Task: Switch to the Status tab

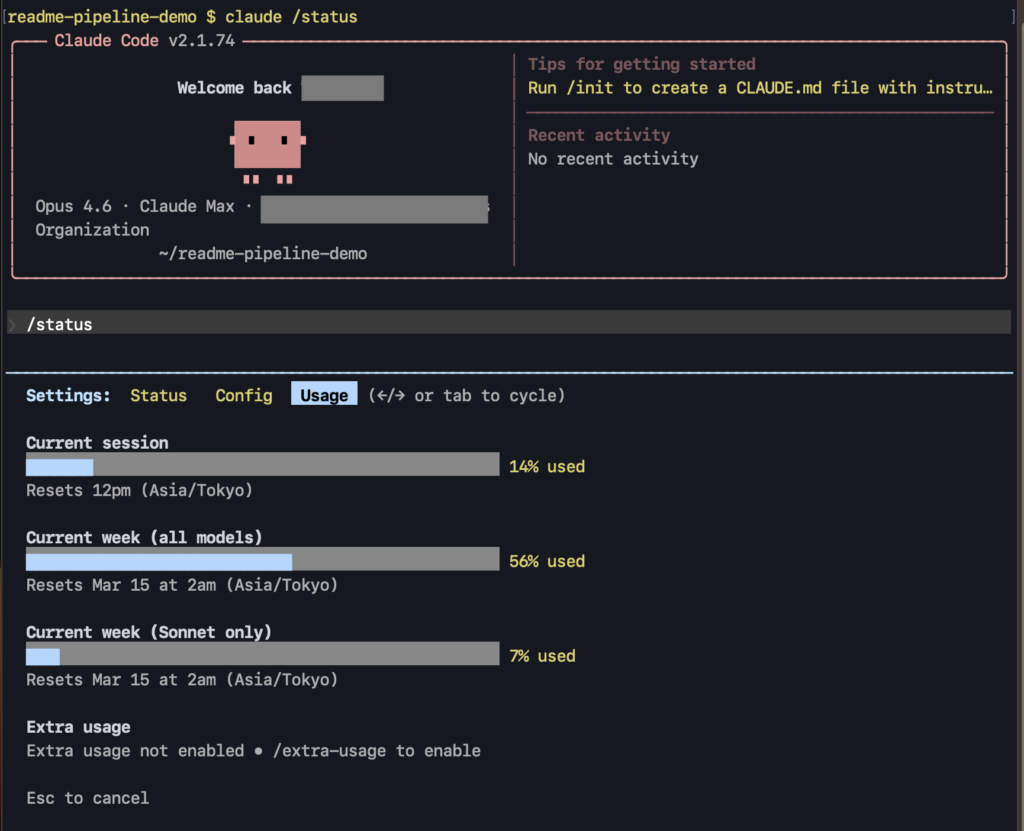Action: point(158,396)
